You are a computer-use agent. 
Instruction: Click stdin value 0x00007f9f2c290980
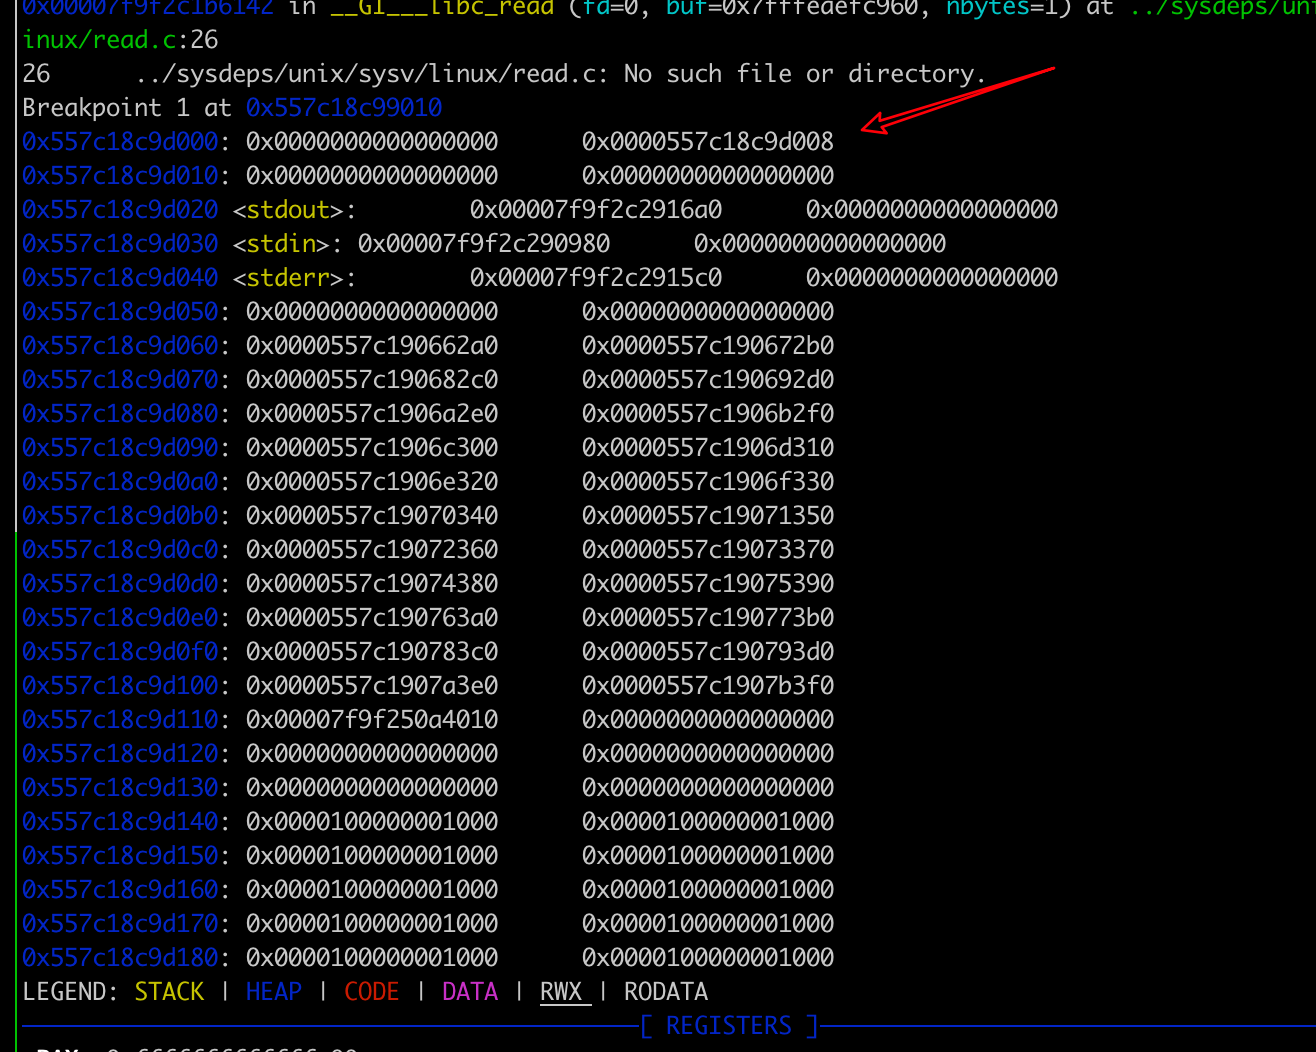point(484,244)
